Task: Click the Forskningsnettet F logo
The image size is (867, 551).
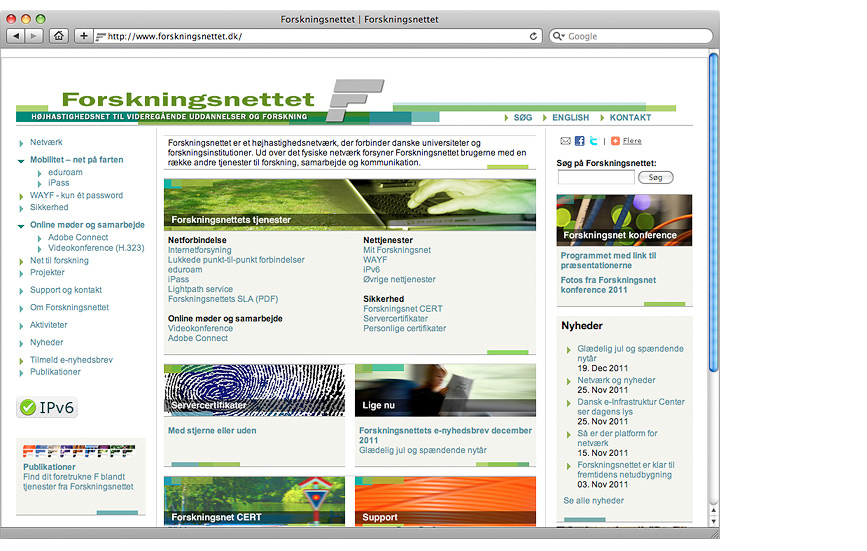Action: point(354,100)
